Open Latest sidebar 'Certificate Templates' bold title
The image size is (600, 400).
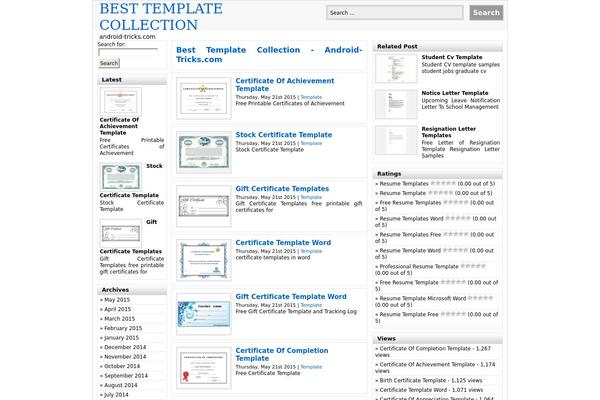pyautogui.click(x=131, y=251)
